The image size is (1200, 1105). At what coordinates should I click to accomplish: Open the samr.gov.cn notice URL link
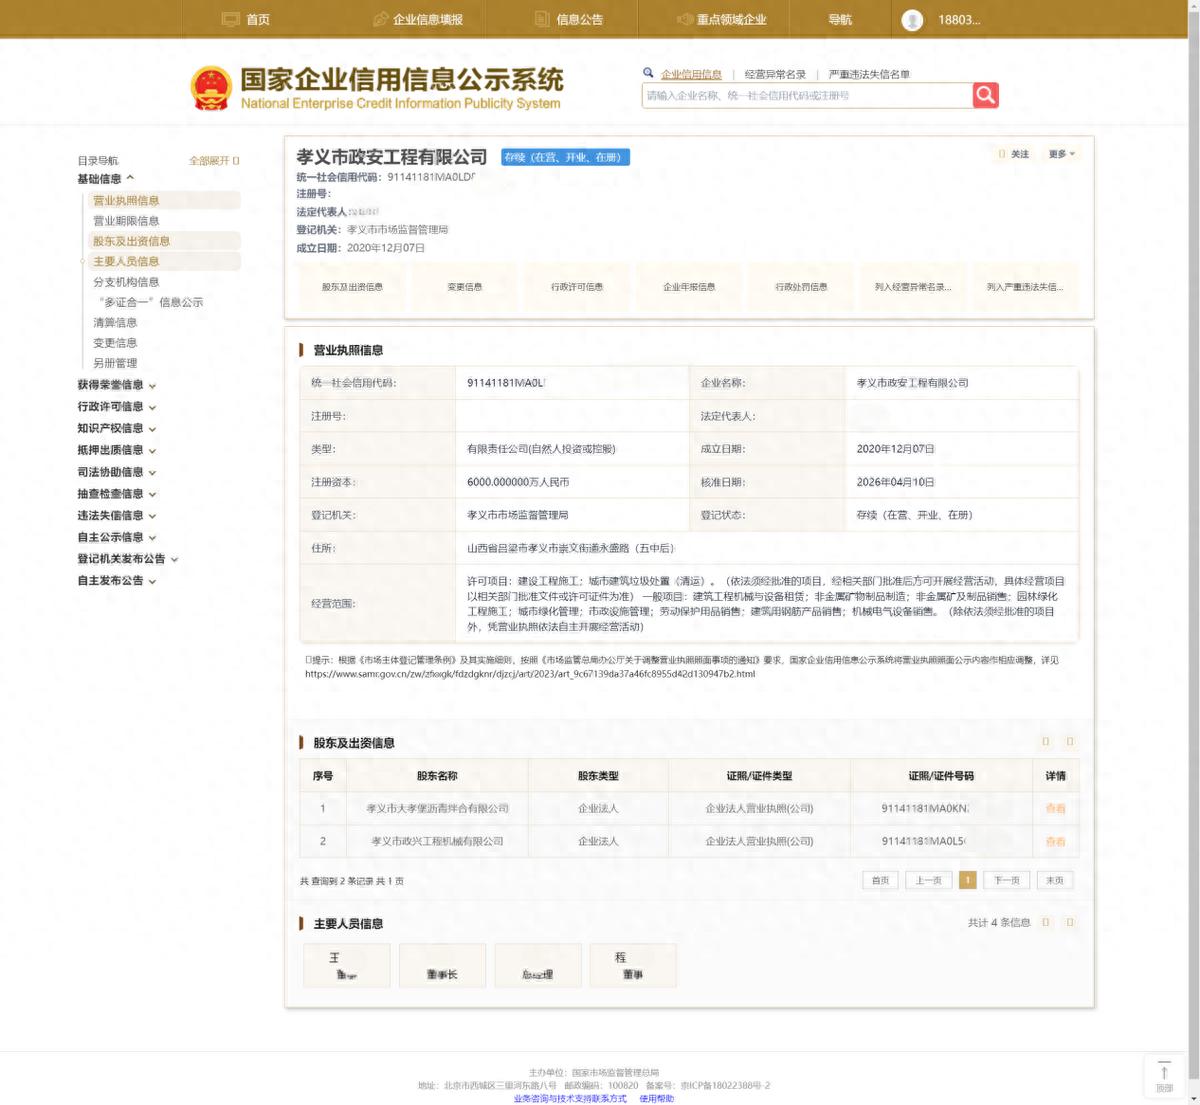(530, 674)
